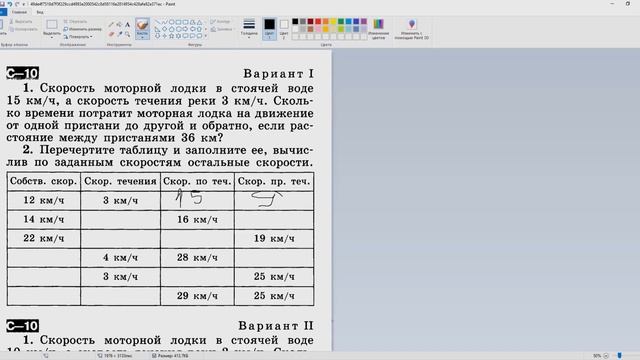Open the Rotate (Повернуть) dropdown
Image resolution: width=640 pixels, height=360 pixels.
click(x=78, y=37)
